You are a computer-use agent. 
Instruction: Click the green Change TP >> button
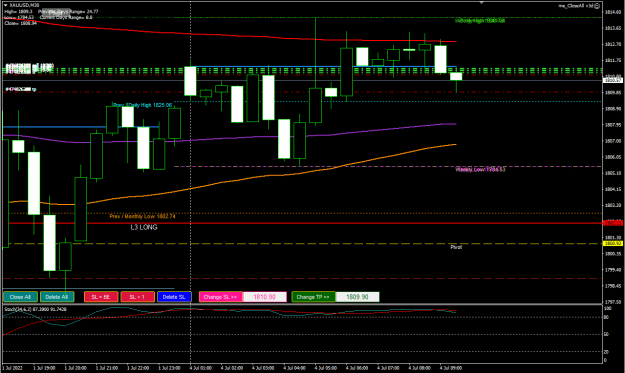pyautogui.click(x=313, y=297)
